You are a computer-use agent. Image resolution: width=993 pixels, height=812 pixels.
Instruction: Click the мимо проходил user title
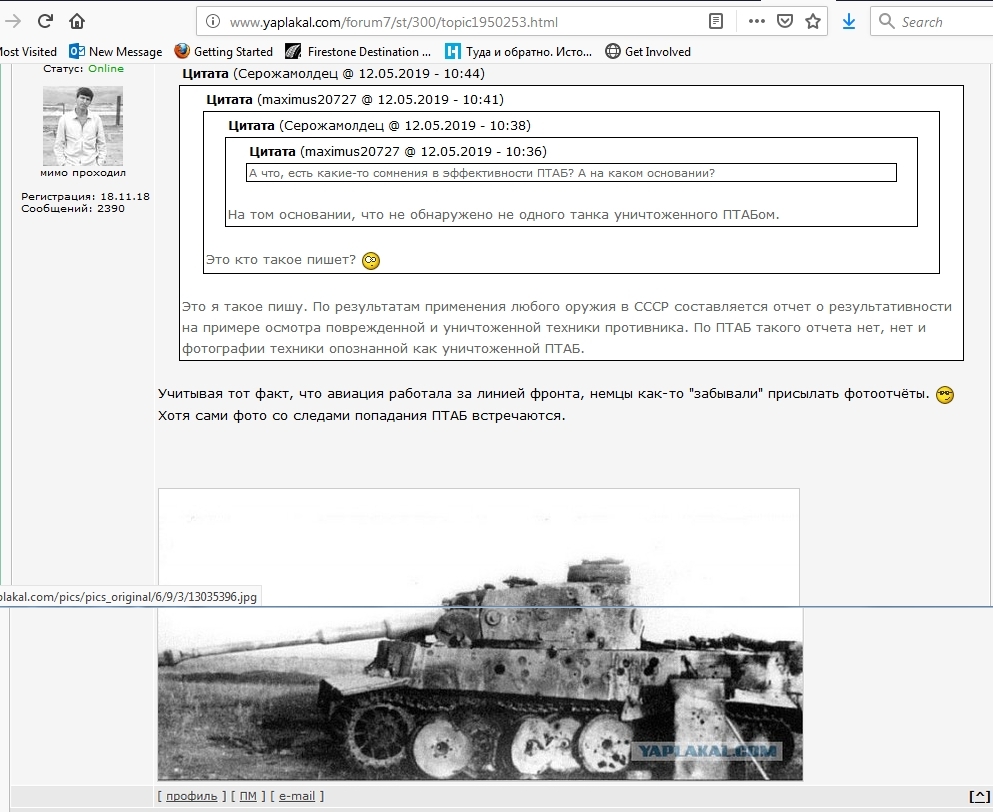[x=83, y=172]
